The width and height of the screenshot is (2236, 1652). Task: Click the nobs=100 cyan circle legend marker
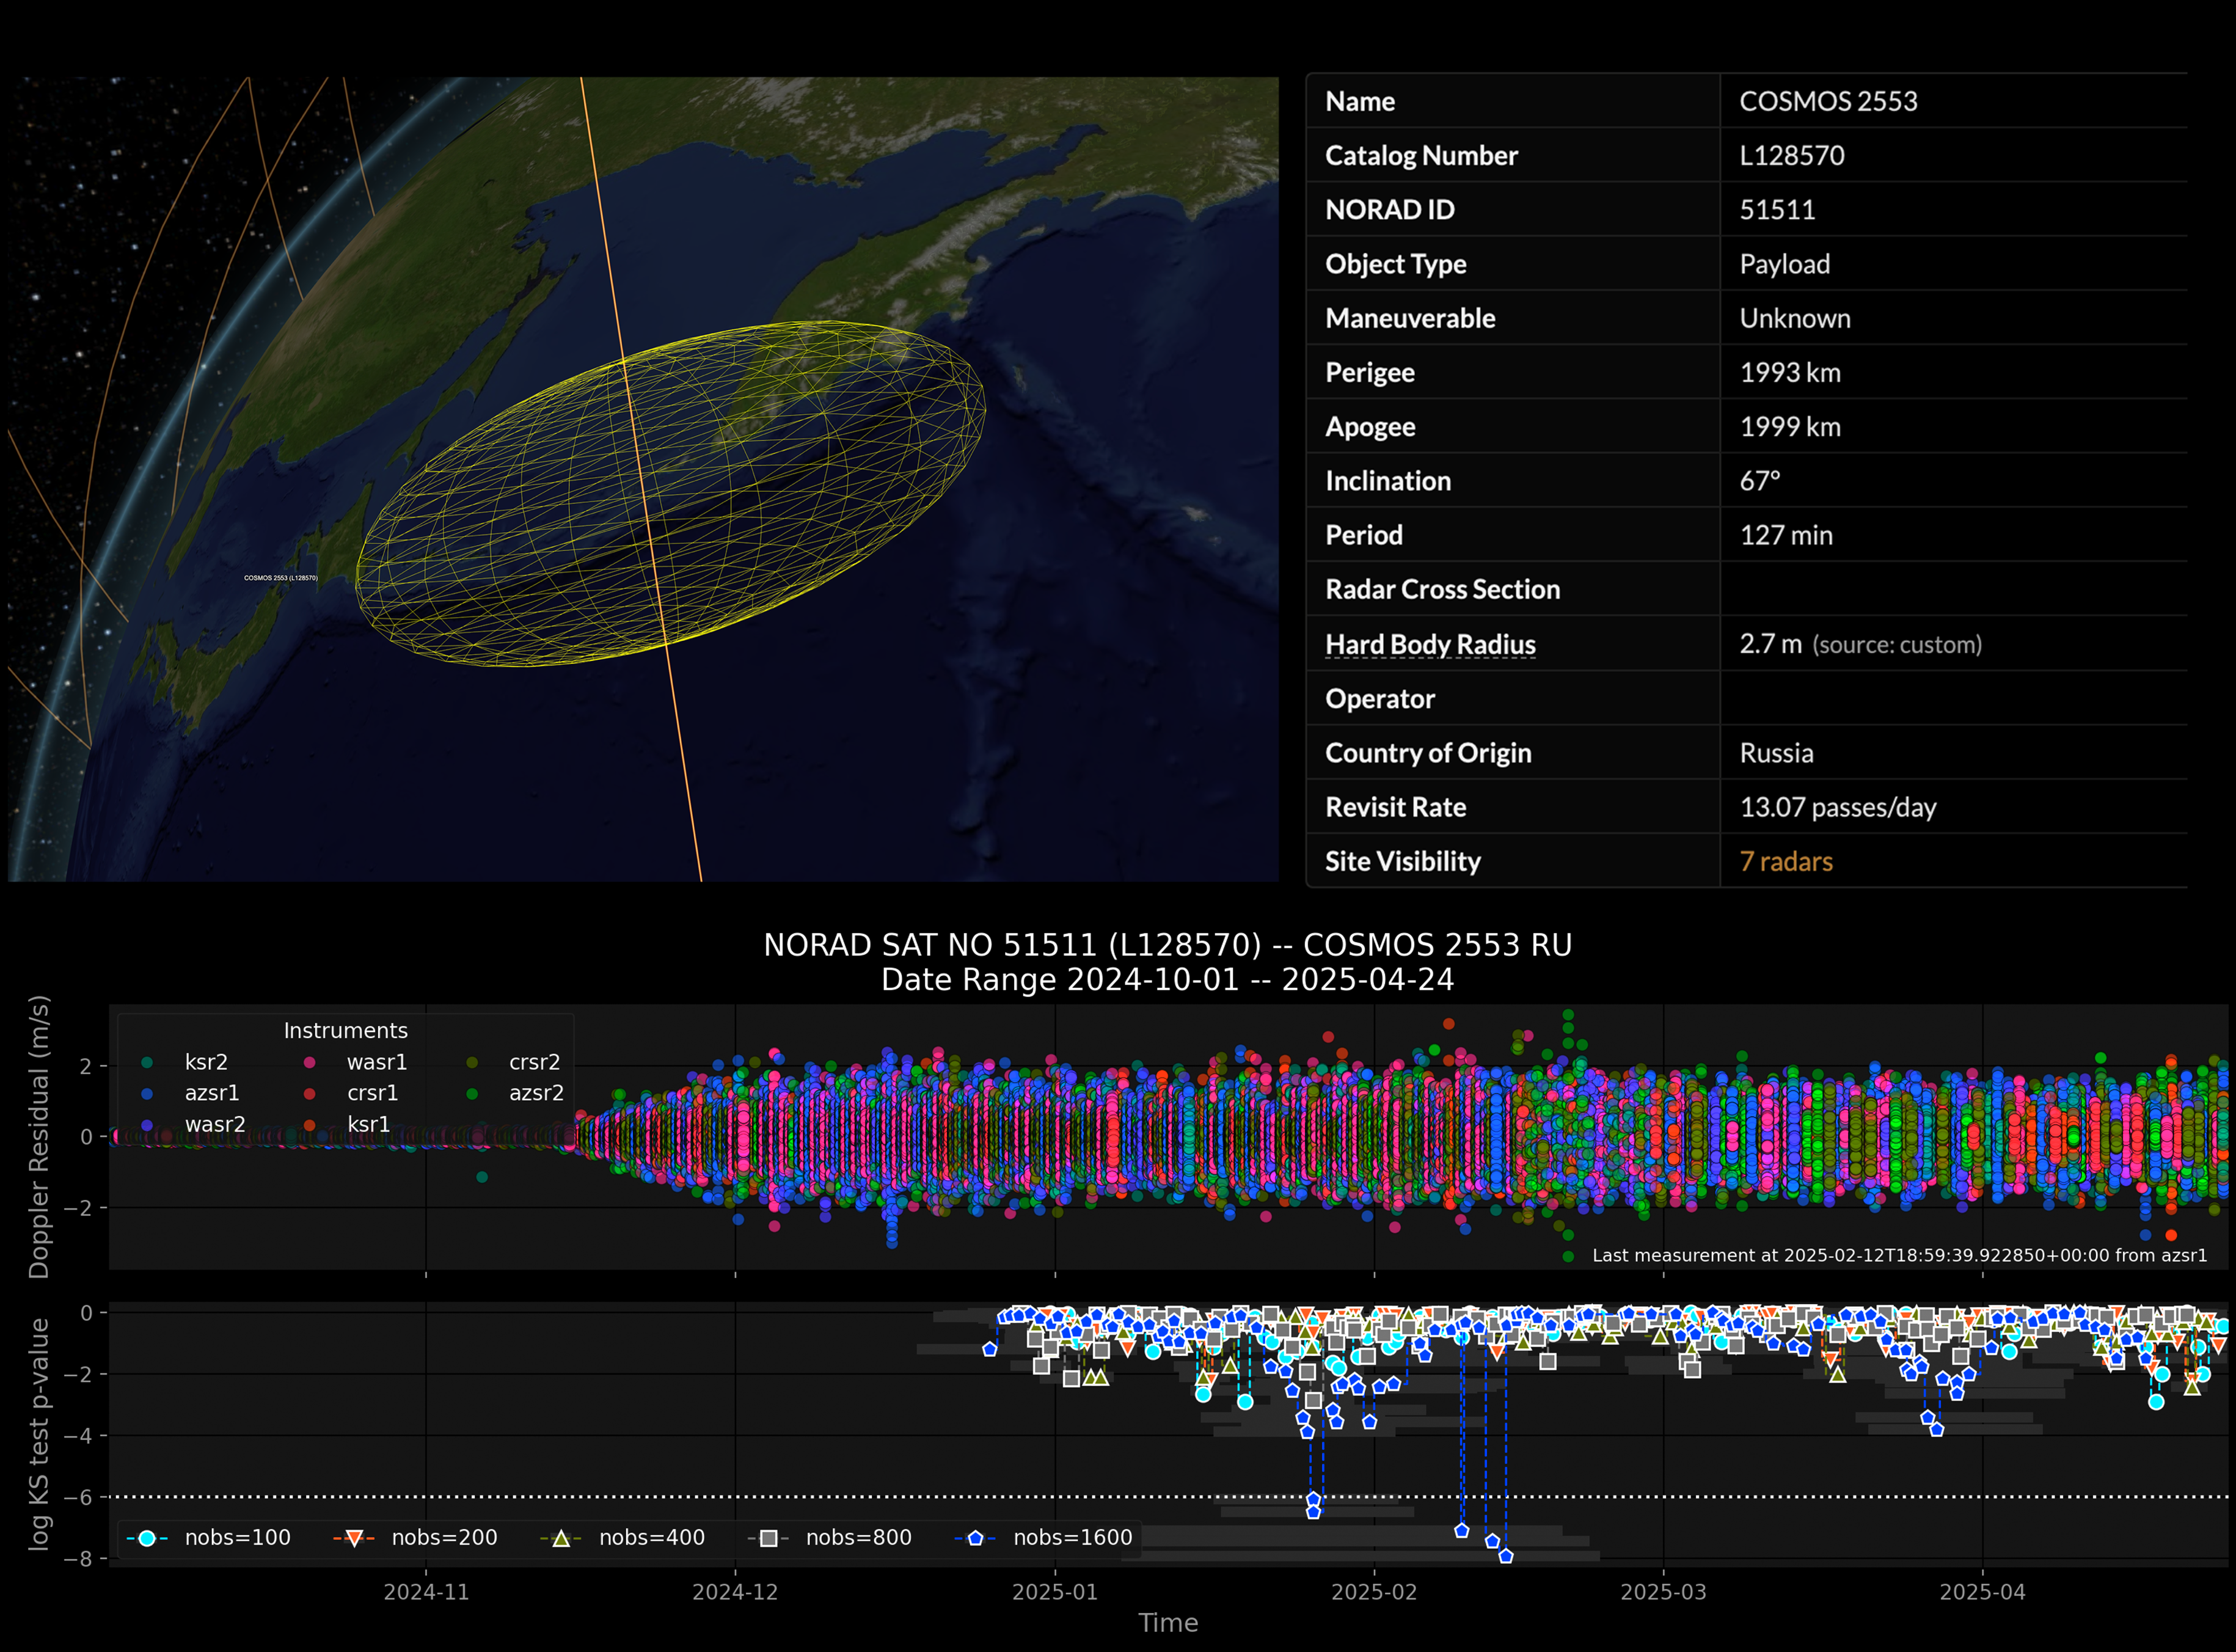[x=147, y=1538]
